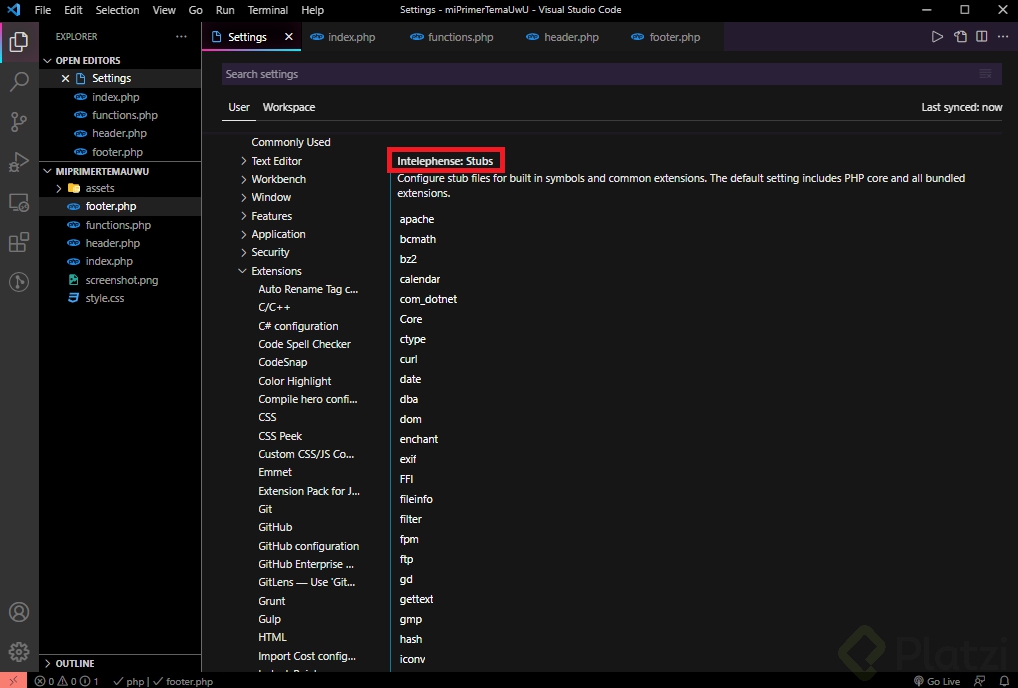Image resolution: width=1018 pixels, height=688 pixels.
Task: Click the Run play icon in editor toolbar
Action: pos(937,37)
